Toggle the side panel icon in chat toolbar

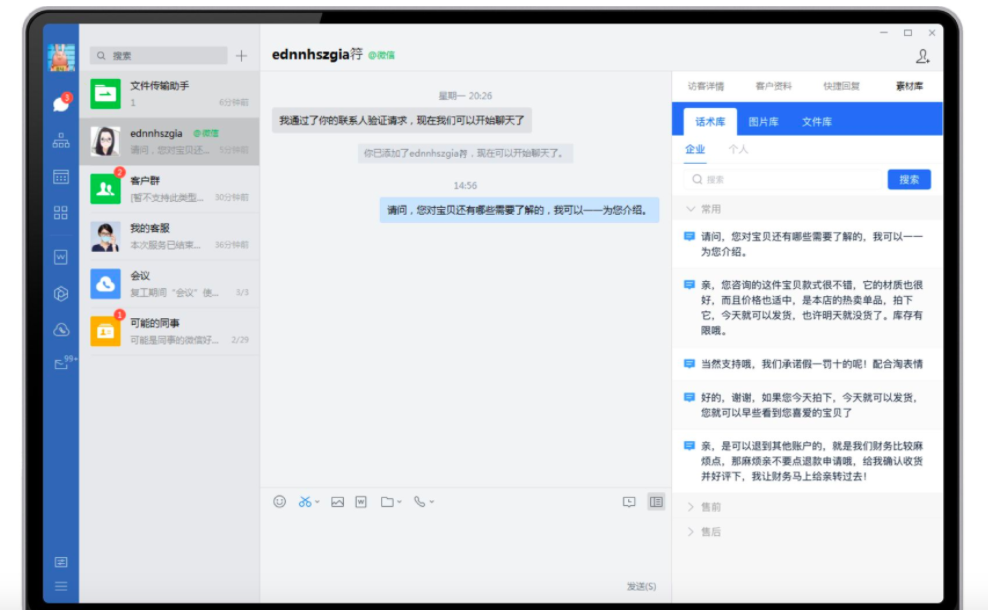[656, 502]
